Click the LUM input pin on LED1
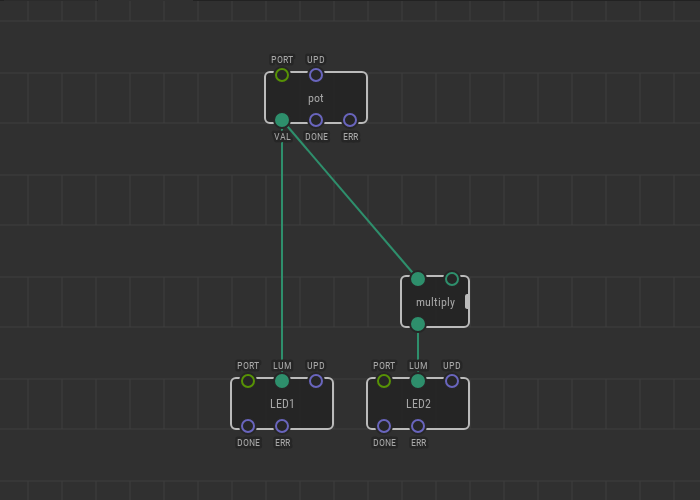The width and height of the screenshot is (700, 500). (x=282, y=381)
